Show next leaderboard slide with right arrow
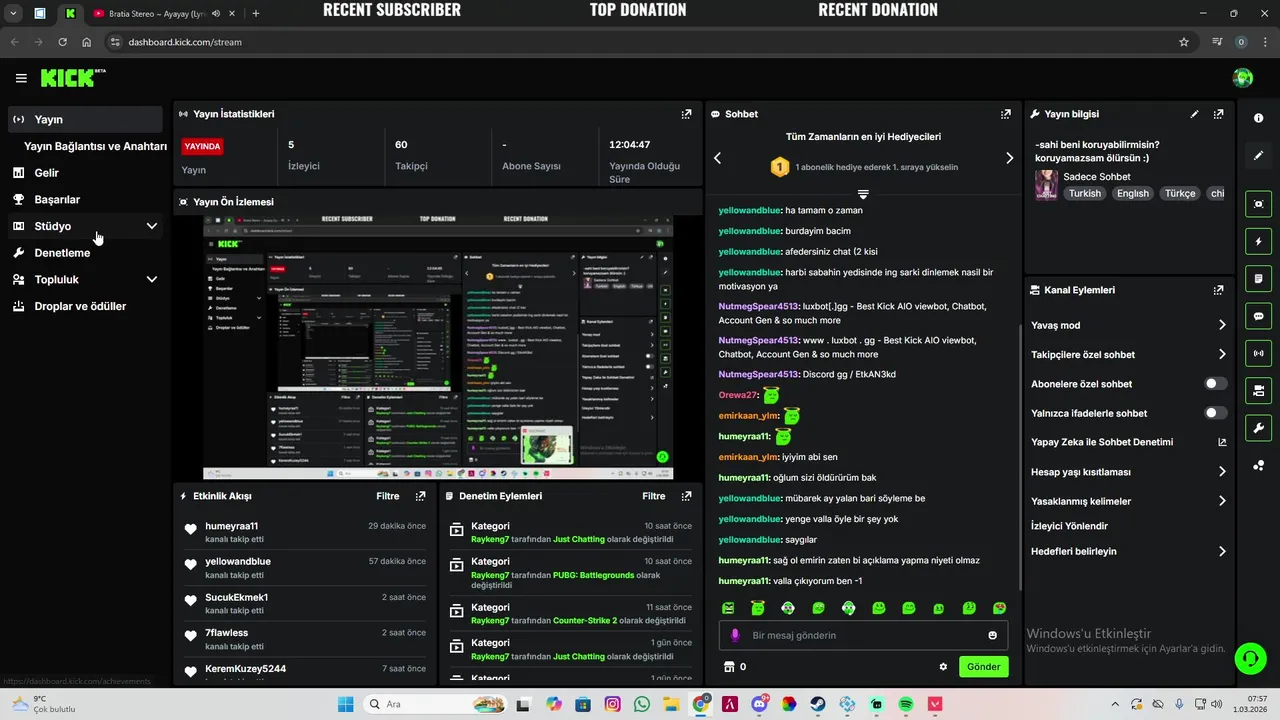1280x720 pixels. 1009,158
